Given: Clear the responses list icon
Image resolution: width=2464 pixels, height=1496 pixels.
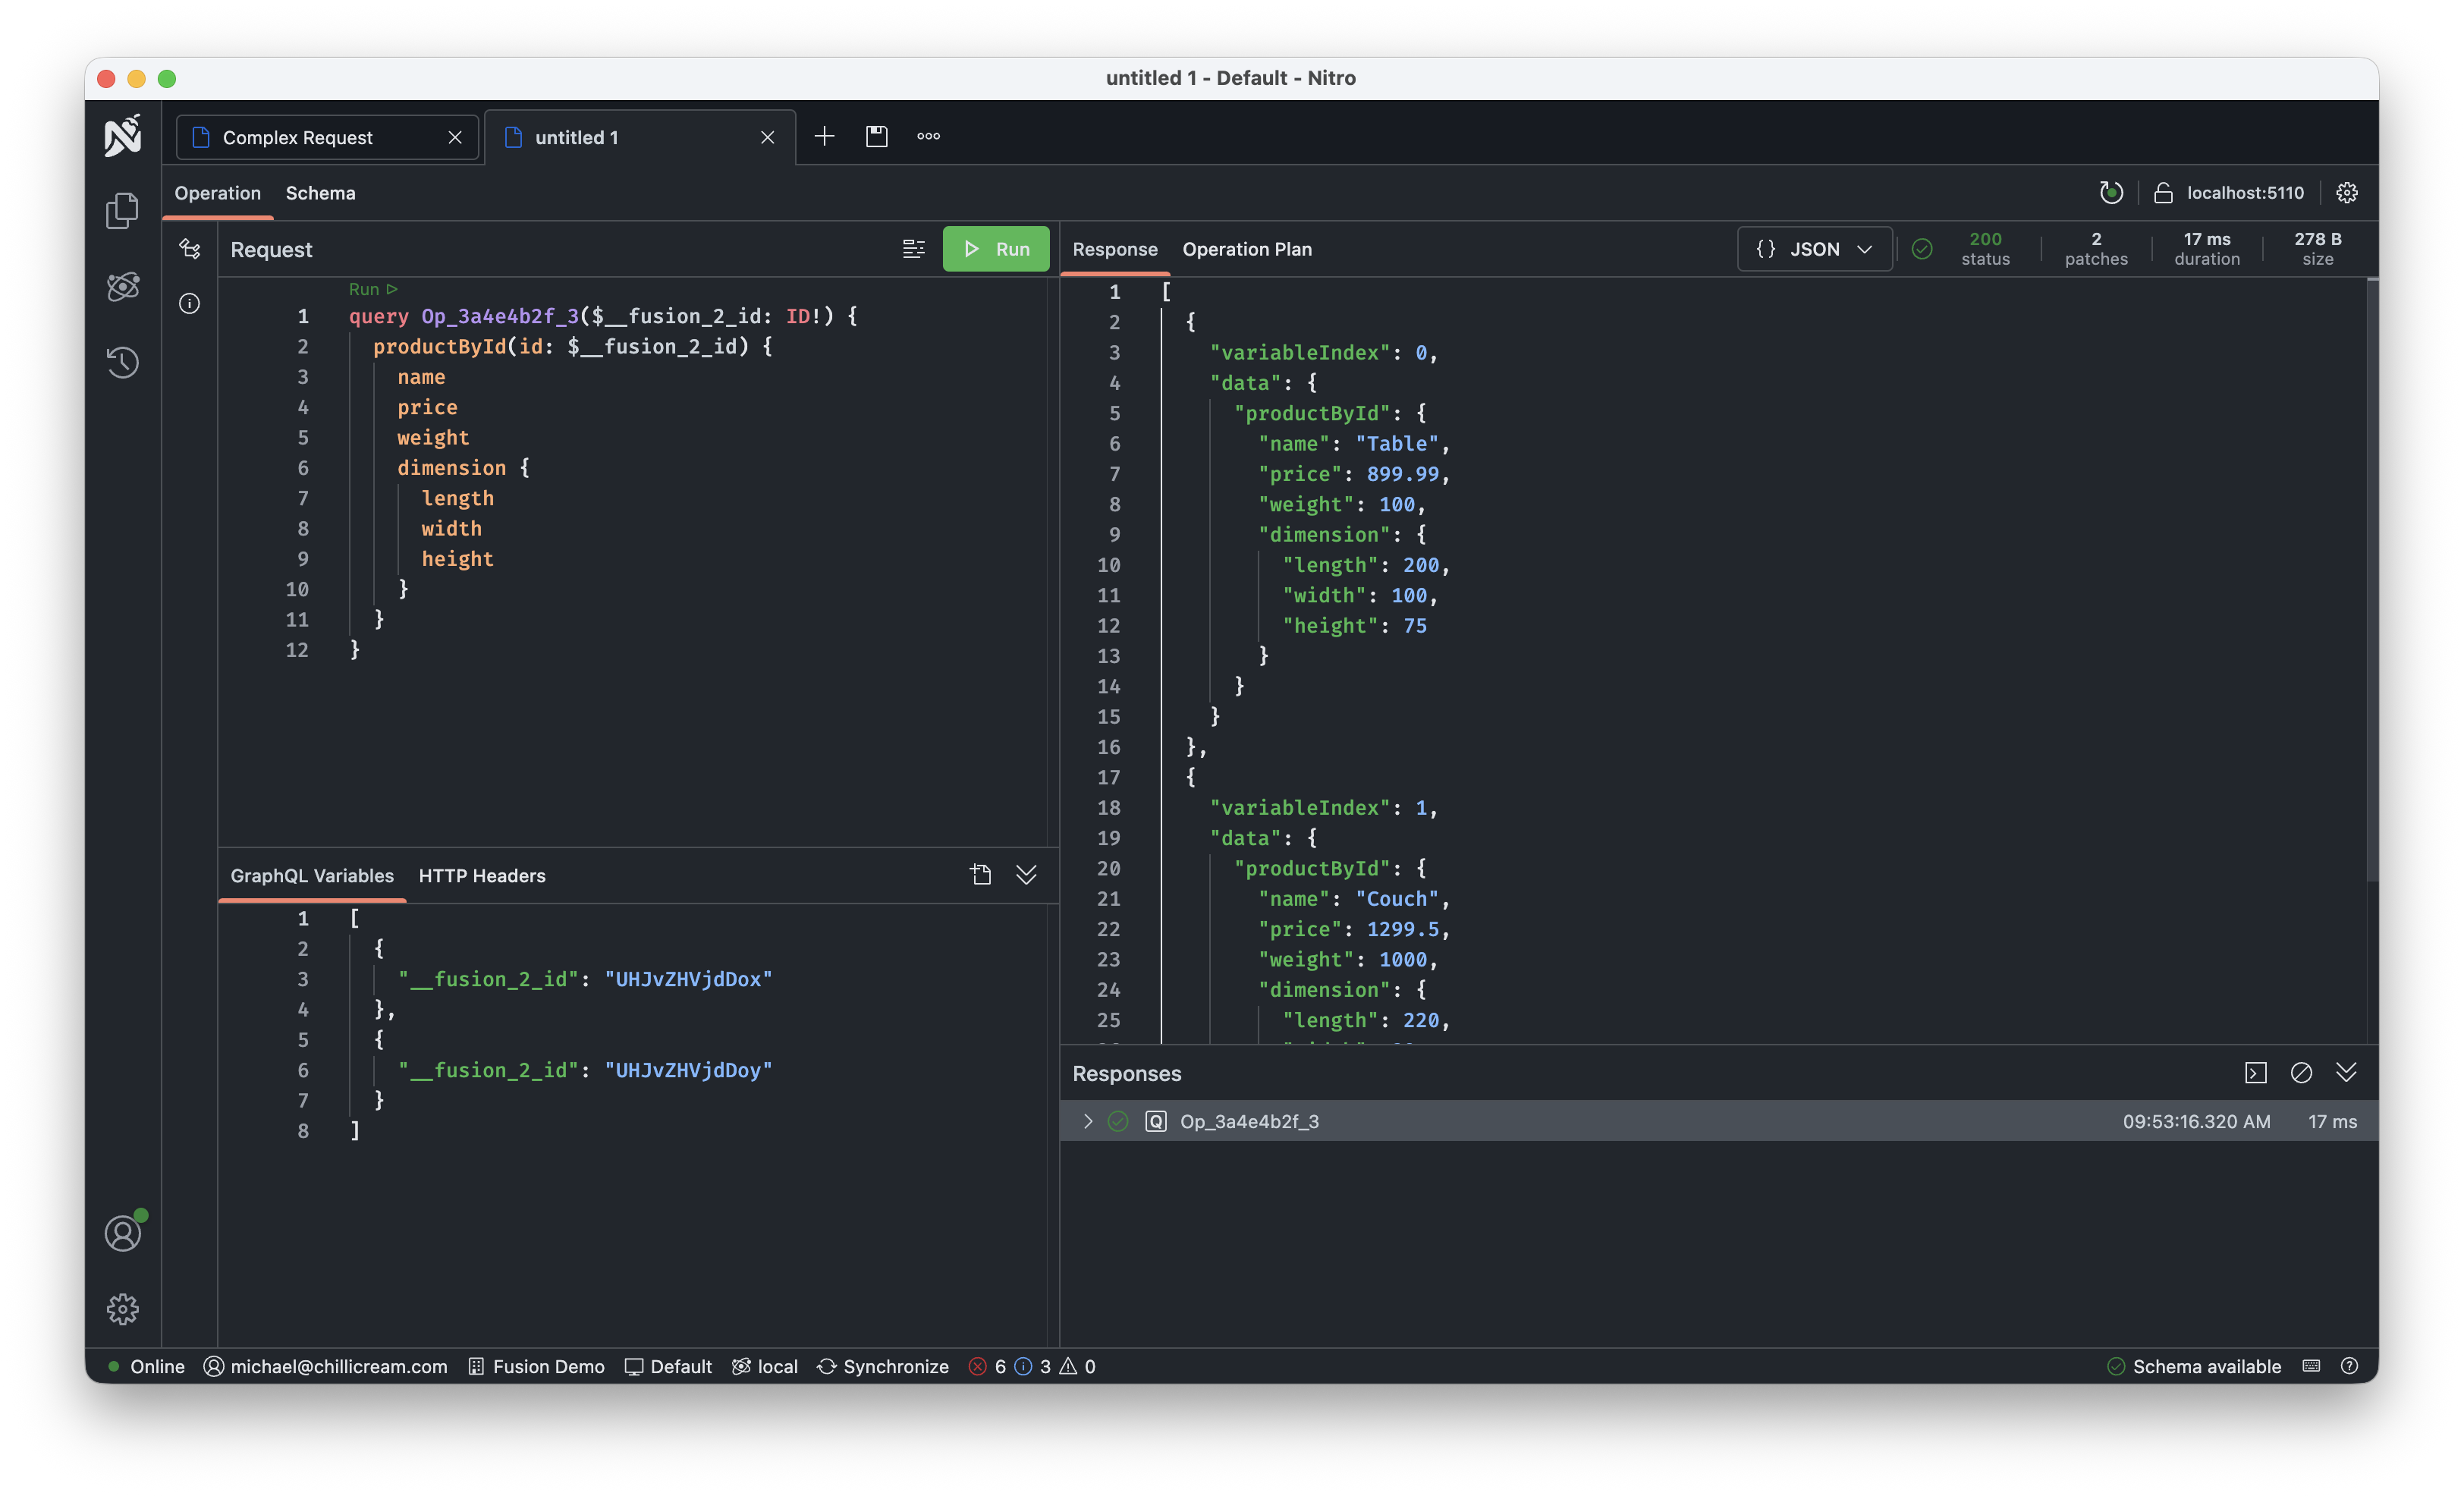Looking at the screenshot, I should (x=2301, y=1073).
